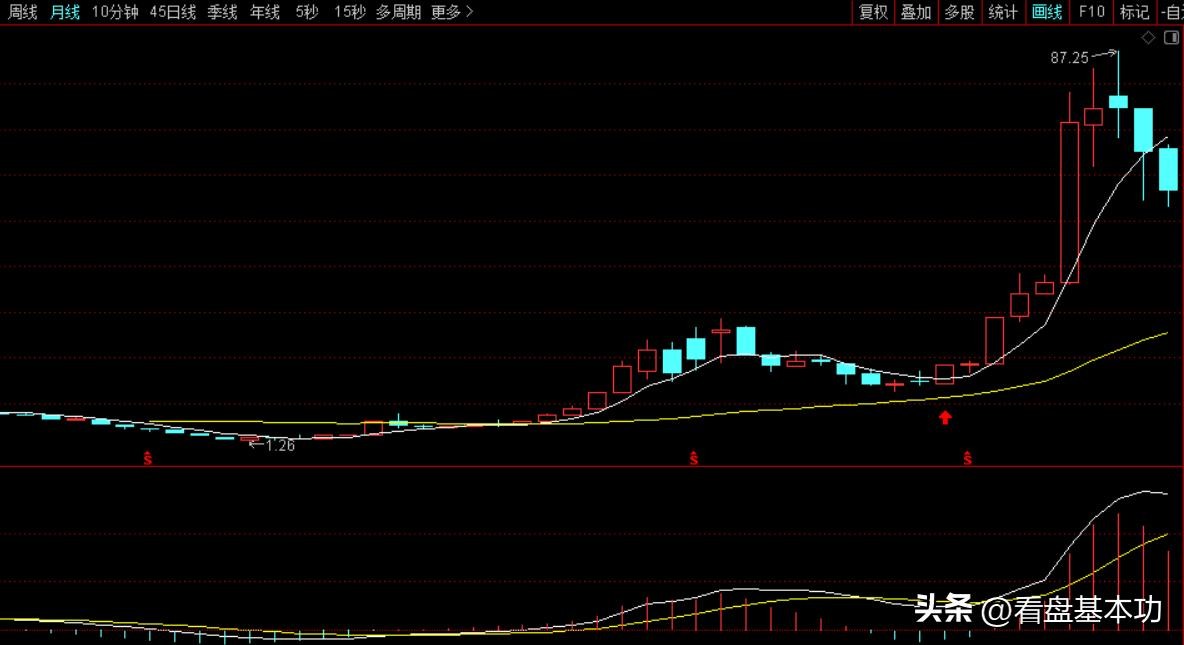Toggle the 画线 drawing tool button
Viewport: 1184px width, 645px height.
point(1047,12)
